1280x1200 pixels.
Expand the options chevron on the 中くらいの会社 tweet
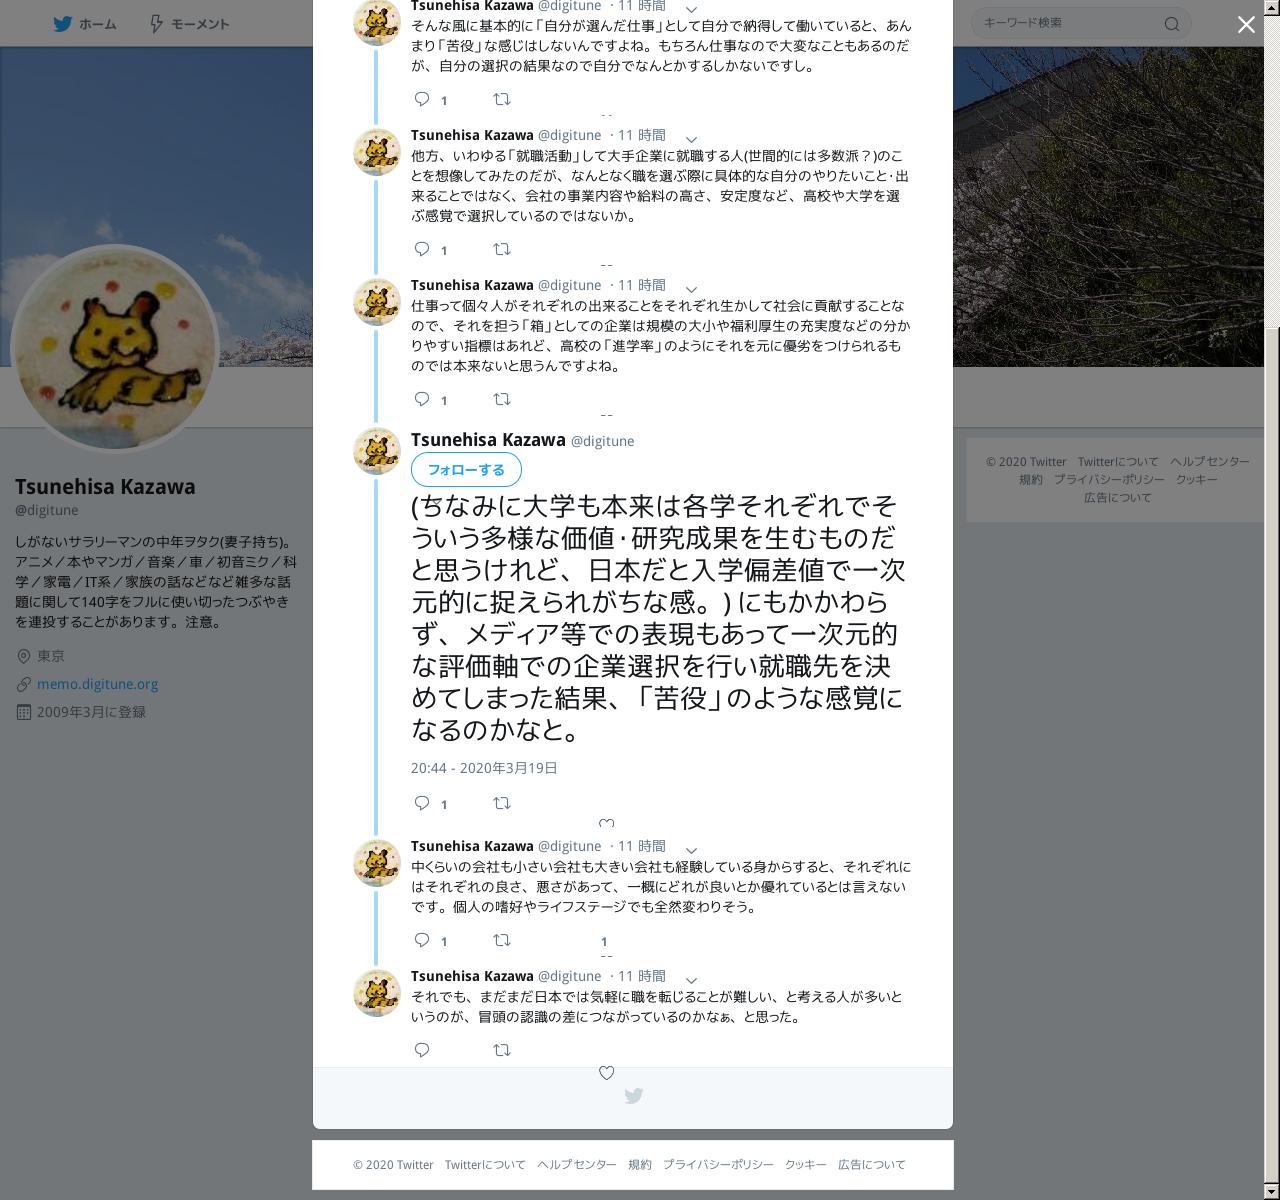691,850
